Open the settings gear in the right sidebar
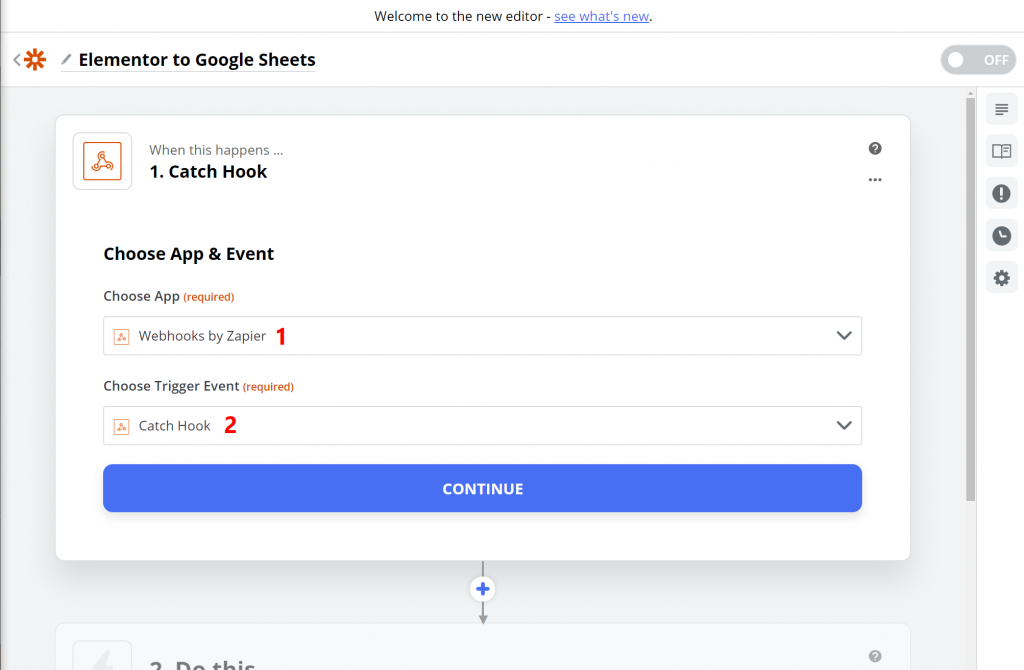This screenshot has height=670, width=1024. tap(1001, 278)
